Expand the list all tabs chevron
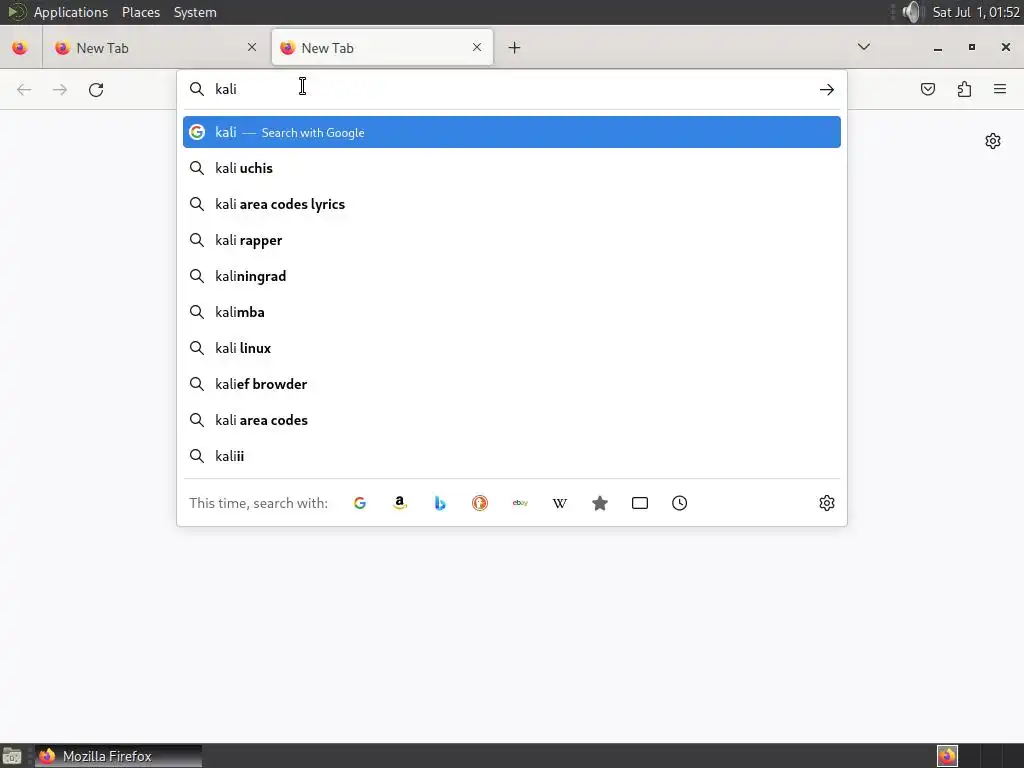This screenshot has width=1024, height=768. click(x=863, y=47)
